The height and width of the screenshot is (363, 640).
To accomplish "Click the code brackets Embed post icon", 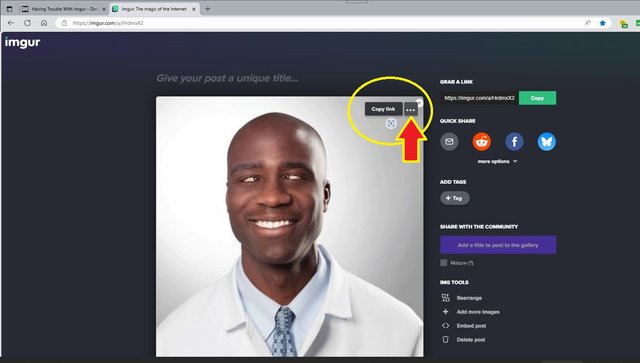I will pos(445,325).
